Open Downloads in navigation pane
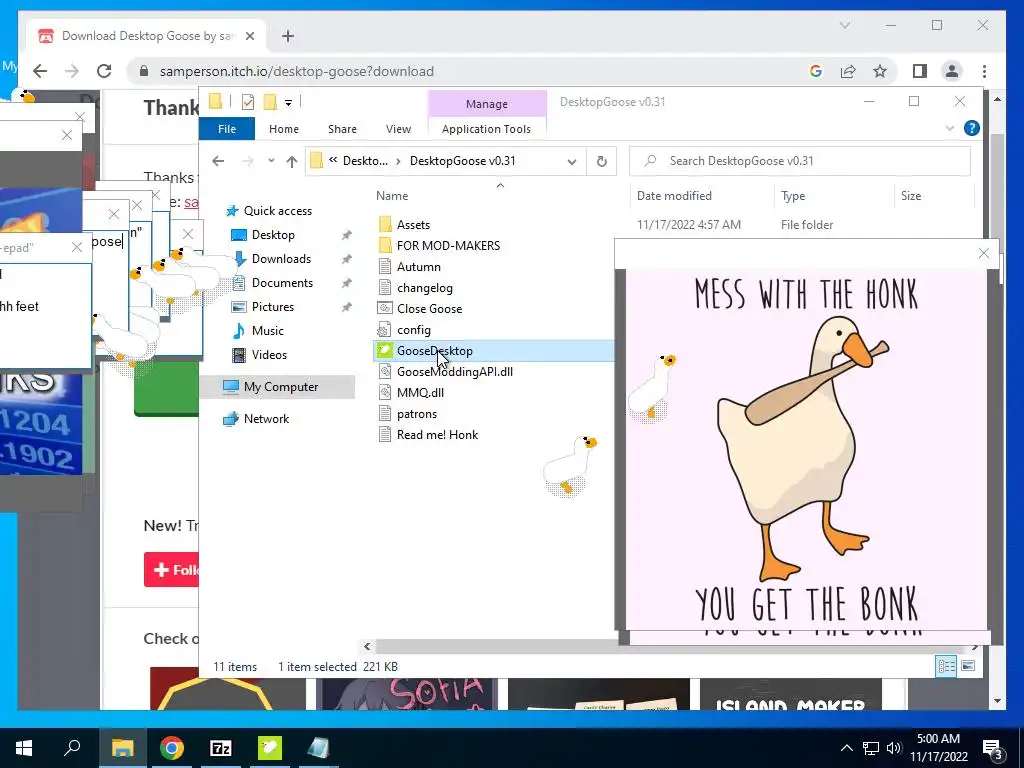1024x768 pixels. (281, 259)
